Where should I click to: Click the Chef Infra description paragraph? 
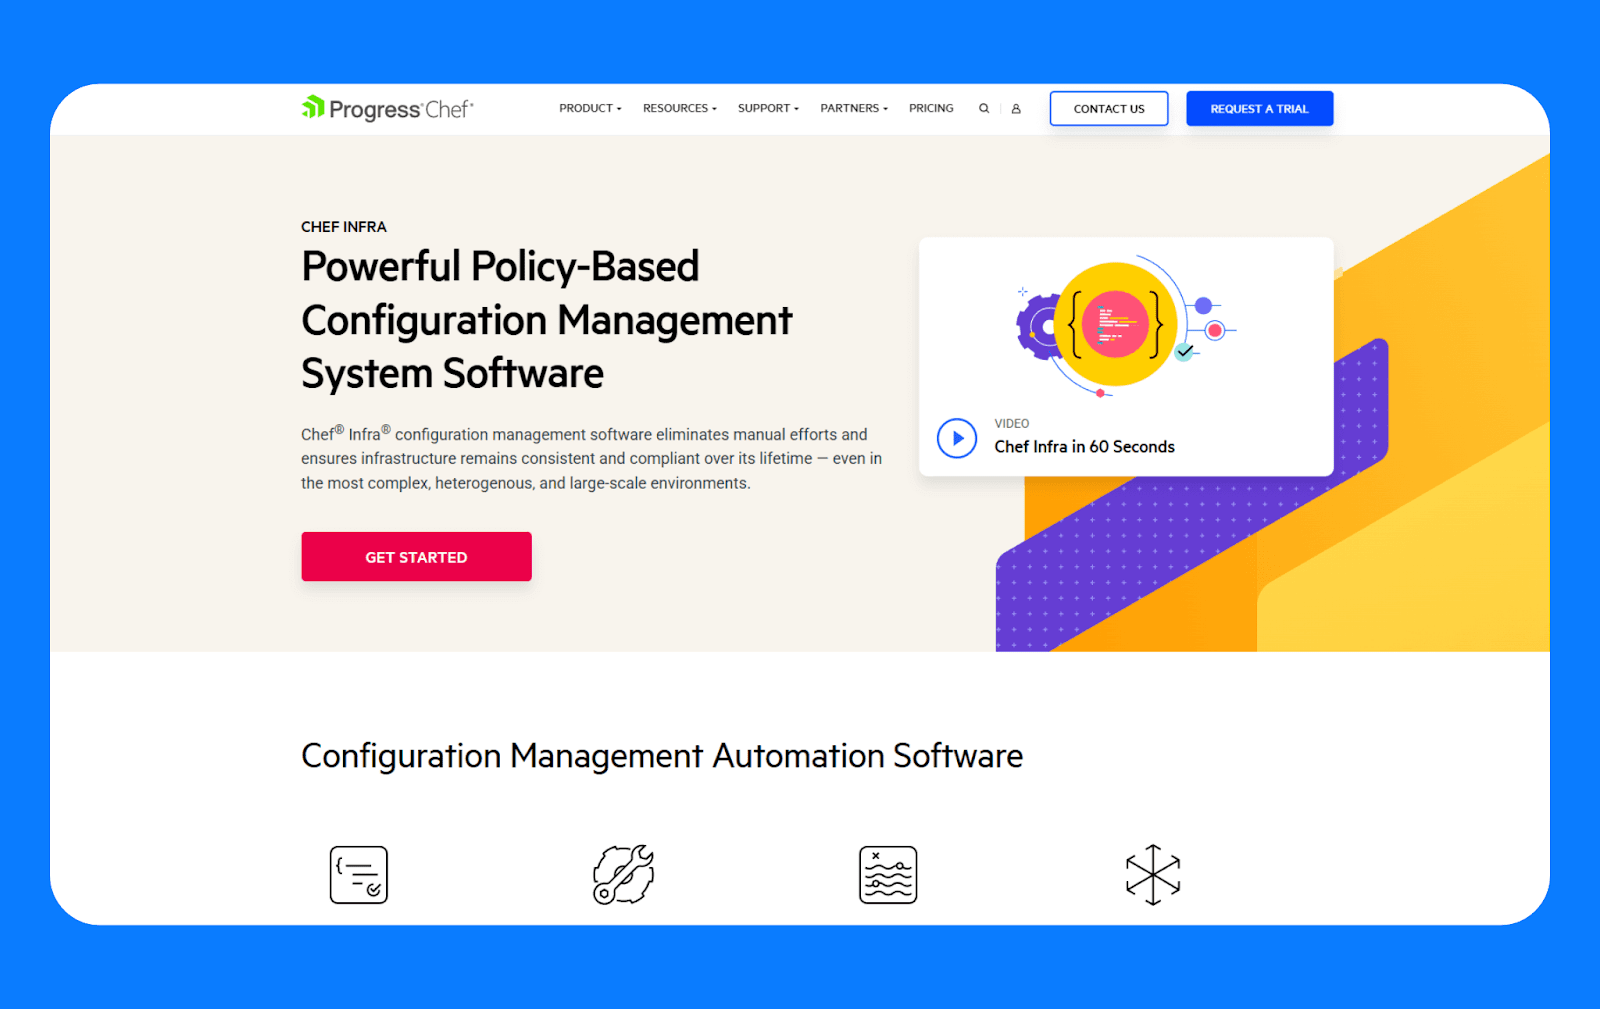coord(591,458)
